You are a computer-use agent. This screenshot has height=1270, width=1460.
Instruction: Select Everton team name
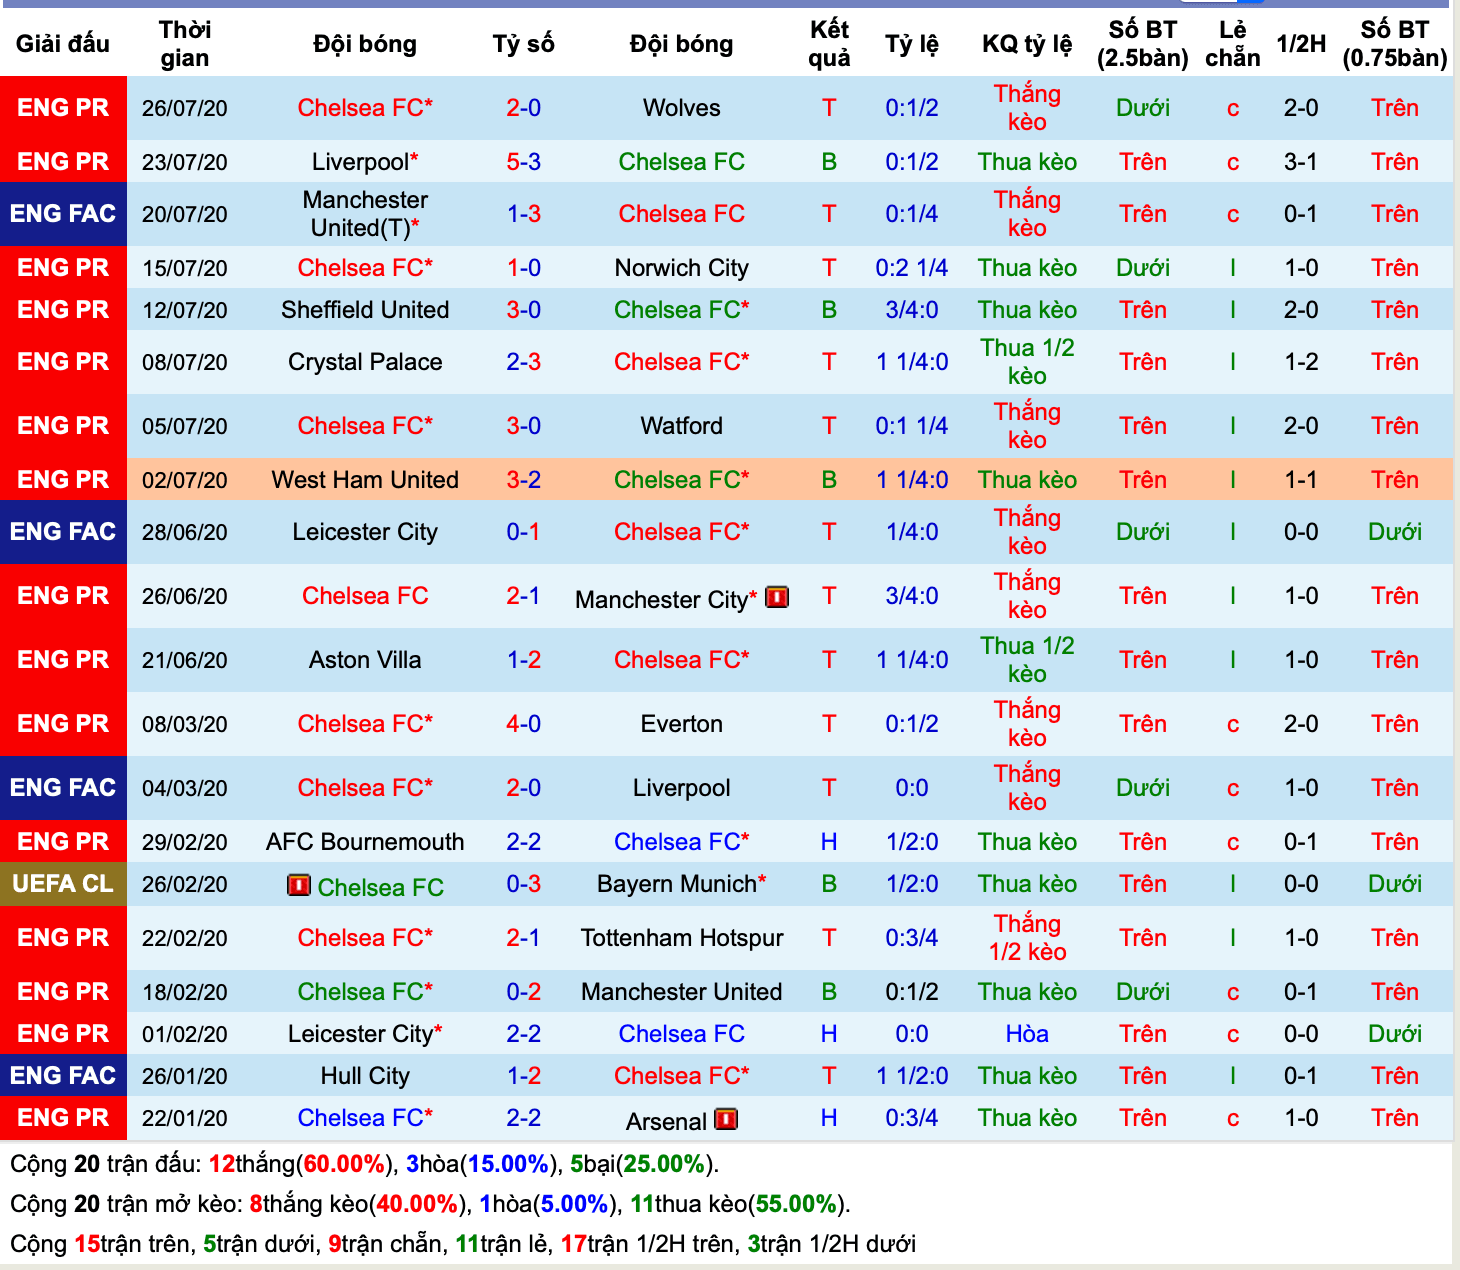point(681,724)
